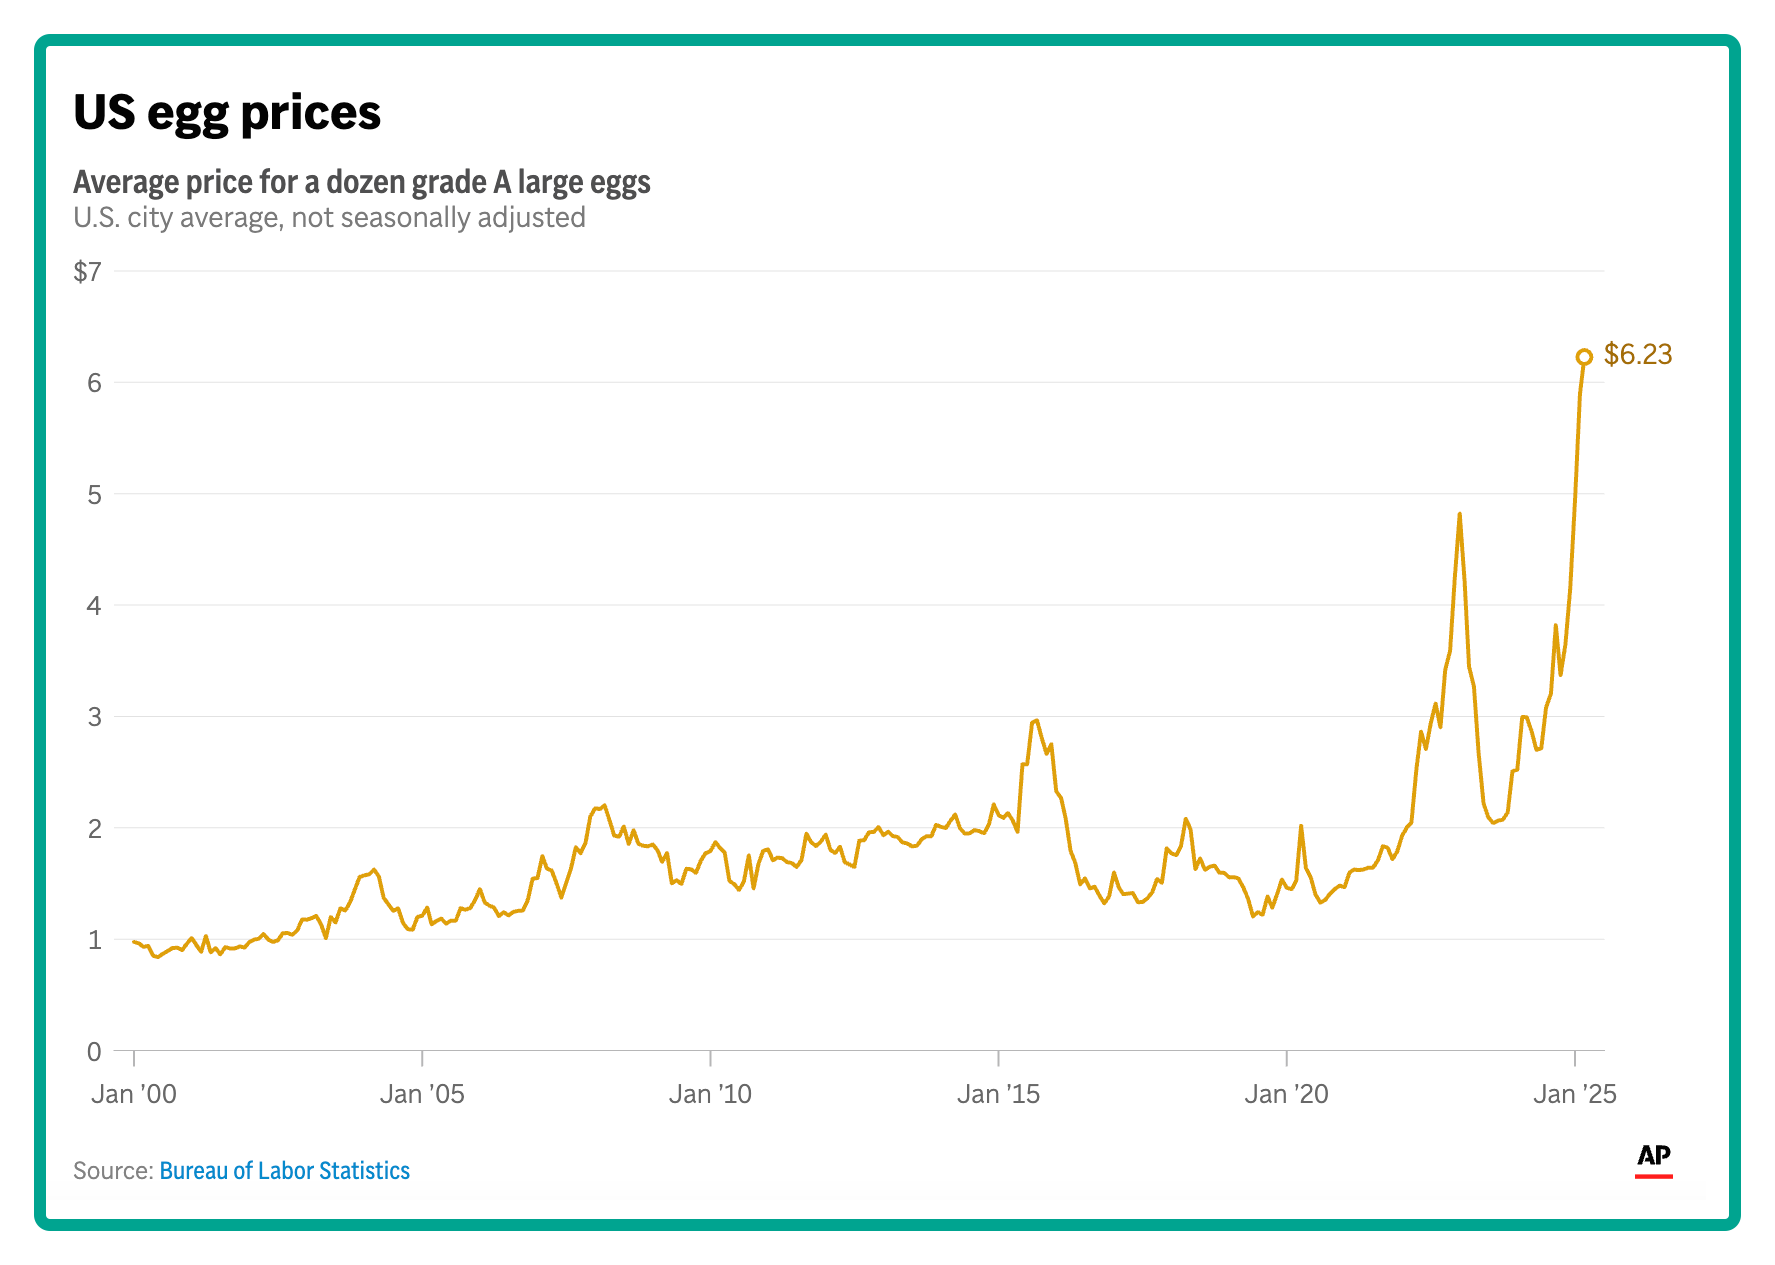Image resolution: width=1775 pixels, height=1265 pixels.
Task: Click the $6.23 value label
Action: point(1638,354)
